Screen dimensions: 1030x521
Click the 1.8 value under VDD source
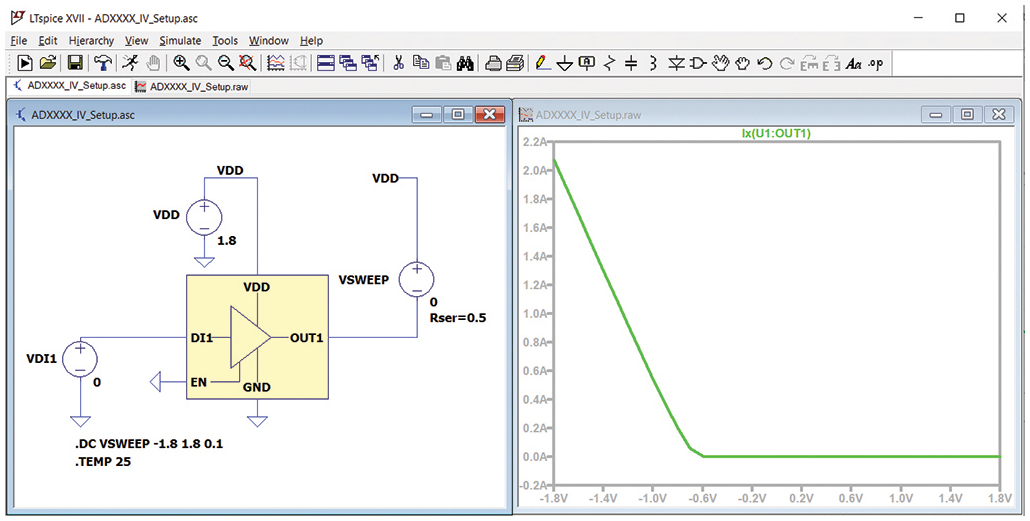(x=227, y=241)
